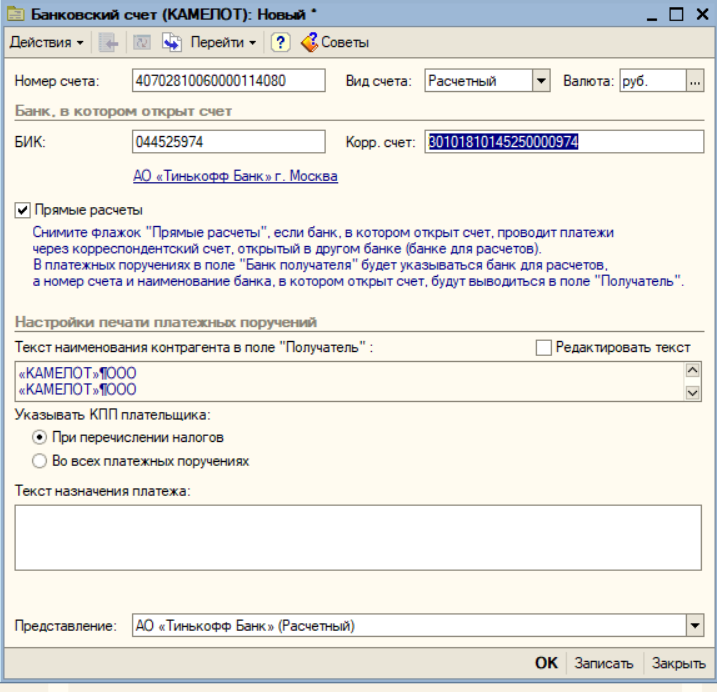Viewport: 717px width, 692px height.
Task: Close the window with the X icon
Action: [702, 14]
